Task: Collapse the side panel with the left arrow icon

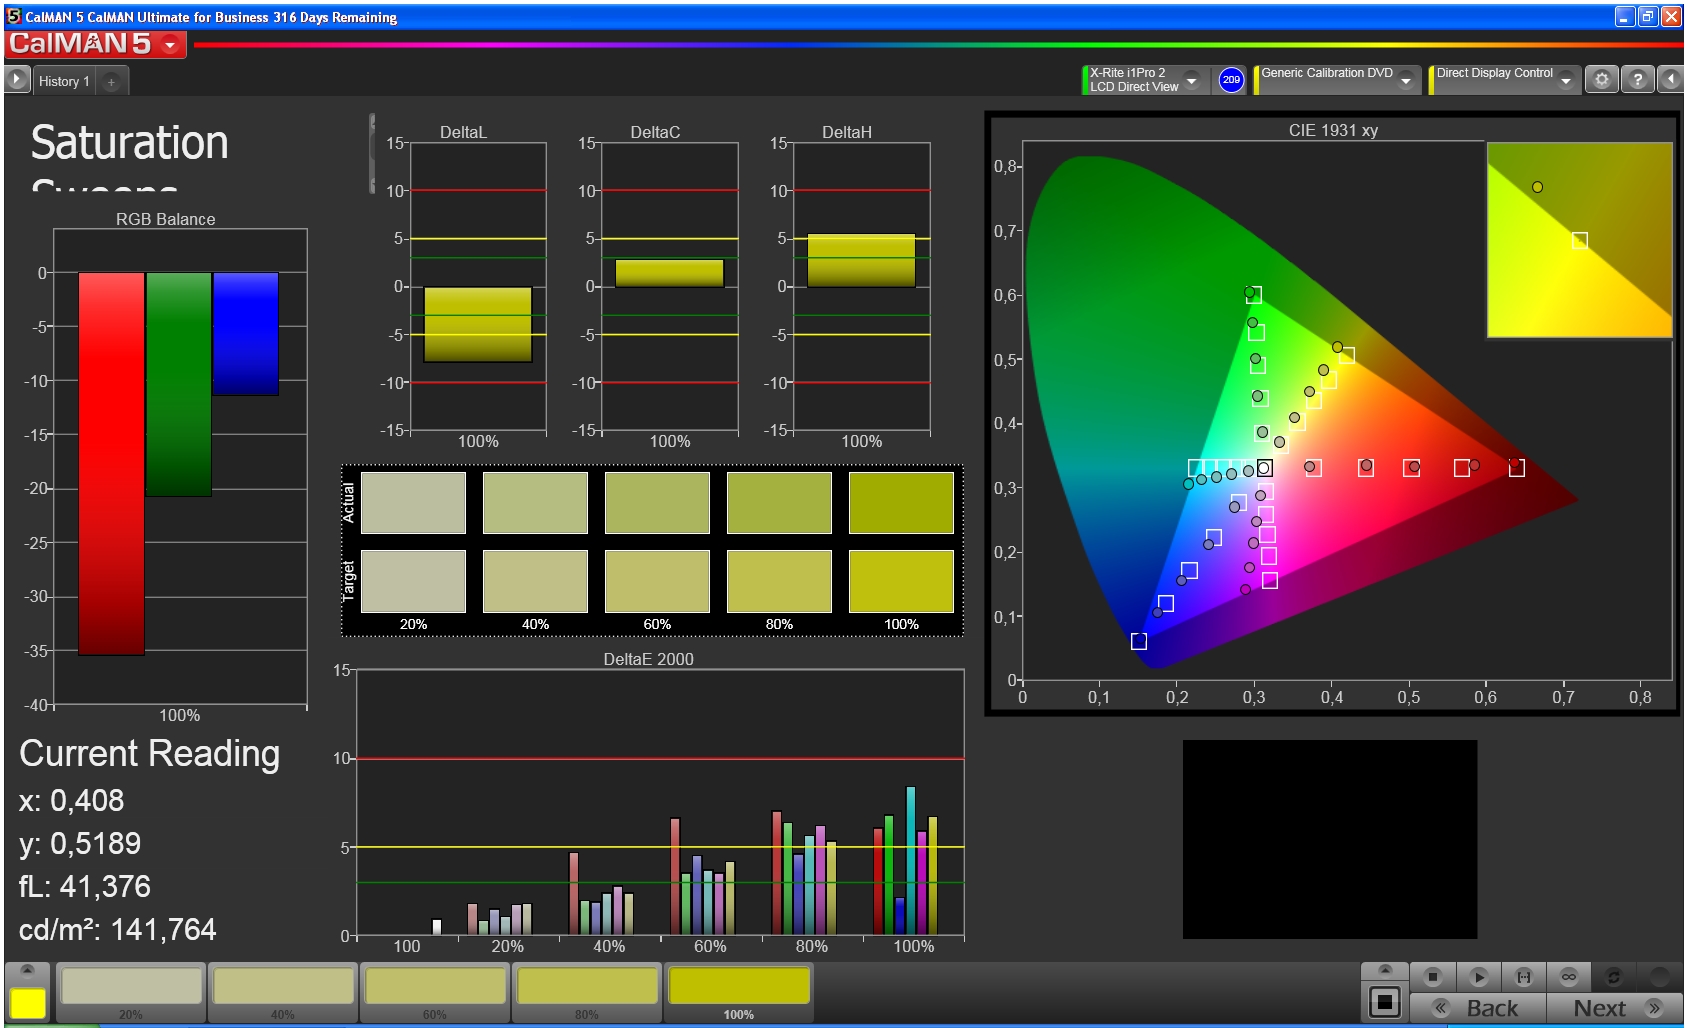Action: tap(1671, 80)
